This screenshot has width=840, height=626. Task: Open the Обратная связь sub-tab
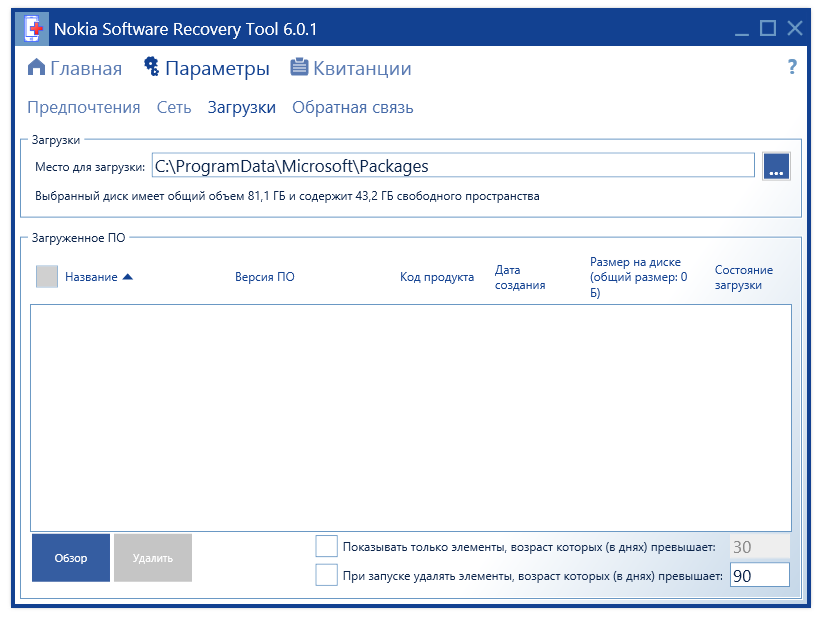(352, 108)
